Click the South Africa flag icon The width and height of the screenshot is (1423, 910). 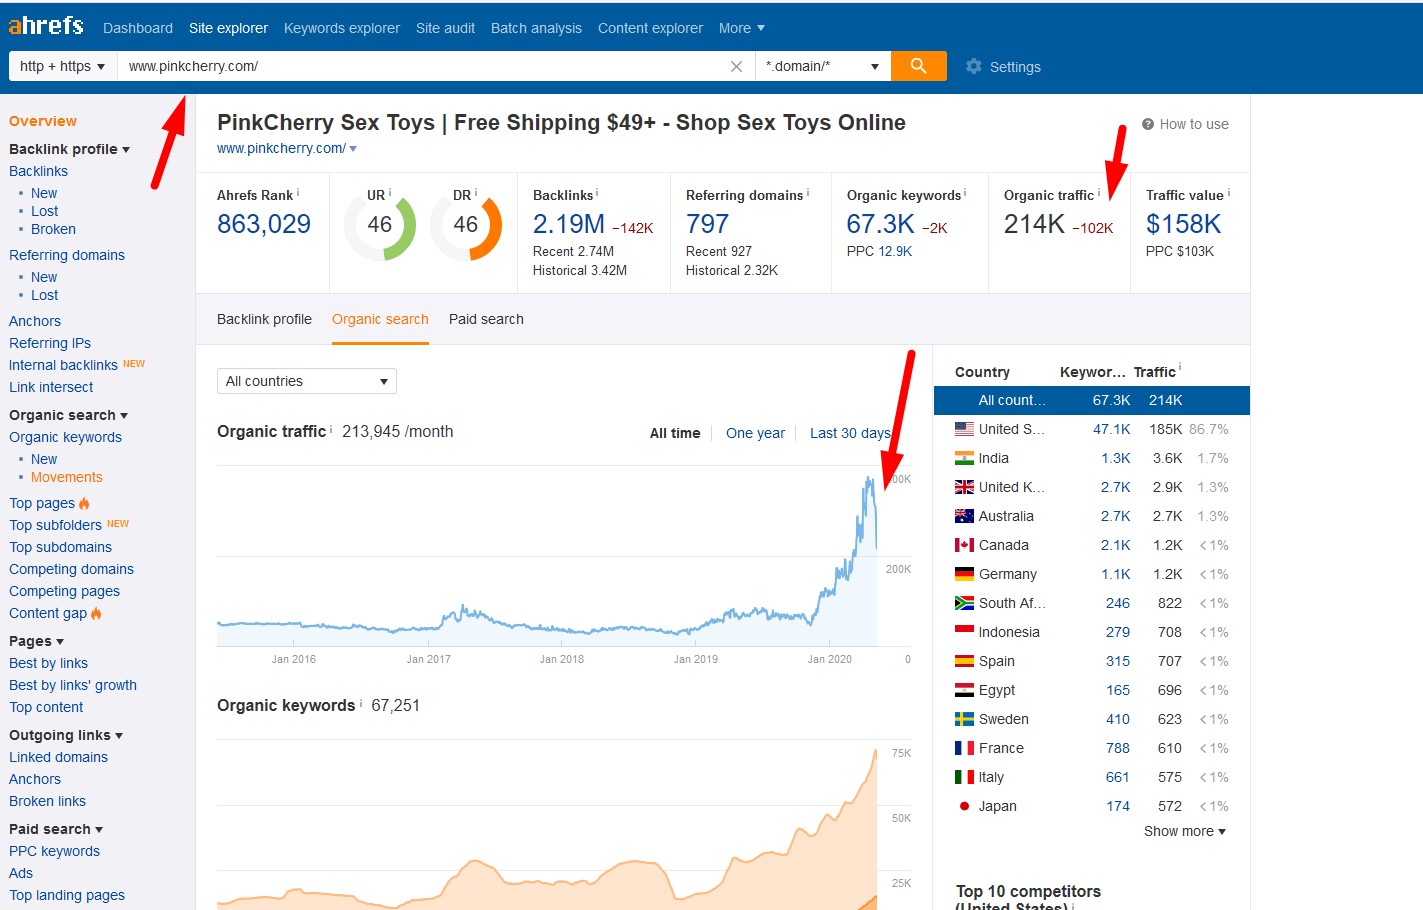tap(964, 603)
